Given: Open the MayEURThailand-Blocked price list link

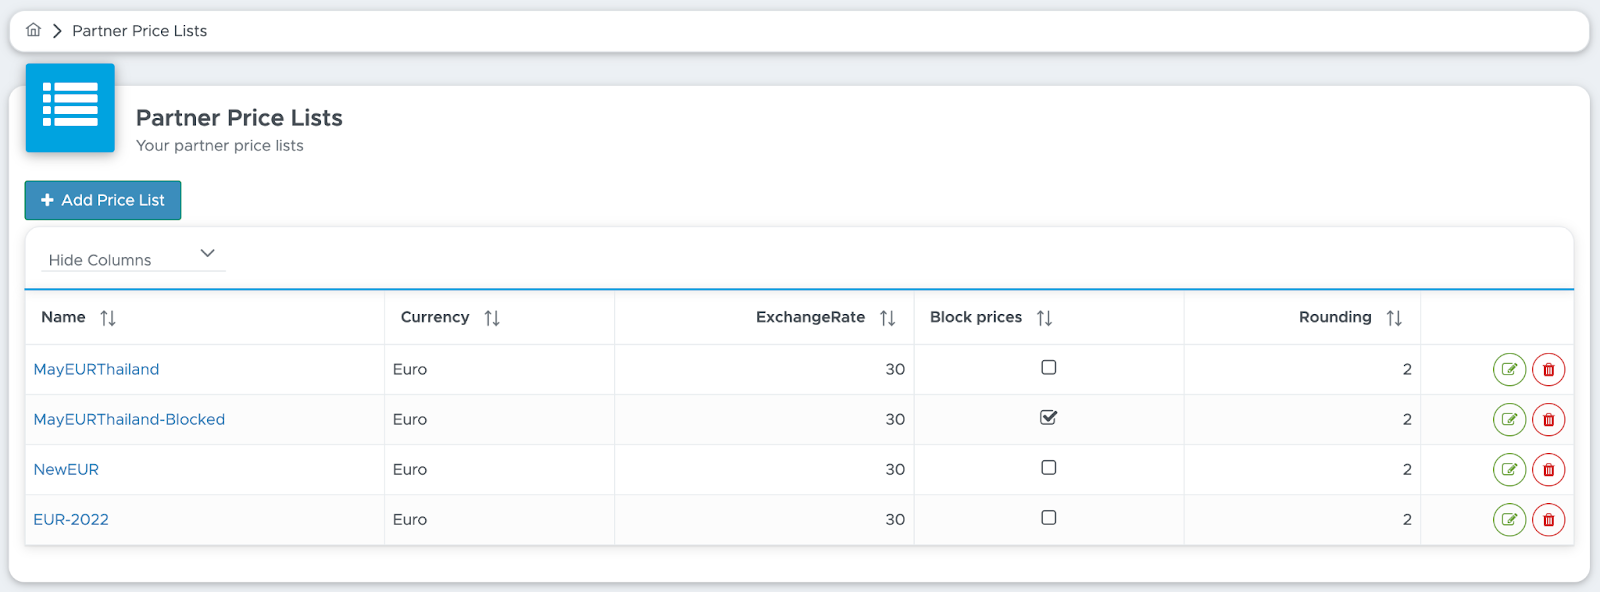Looking at the screenshot, I should pyautogui.click(x=129, y=419).
